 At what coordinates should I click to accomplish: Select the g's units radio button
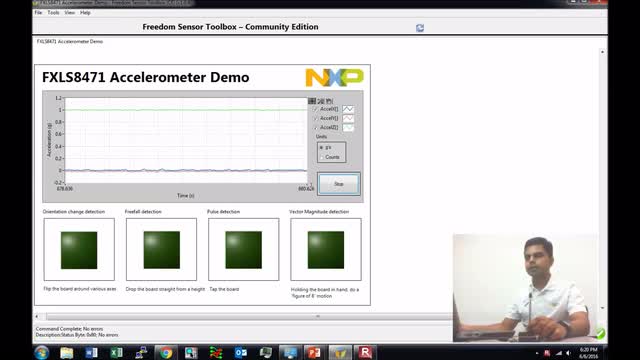point(322,147)
